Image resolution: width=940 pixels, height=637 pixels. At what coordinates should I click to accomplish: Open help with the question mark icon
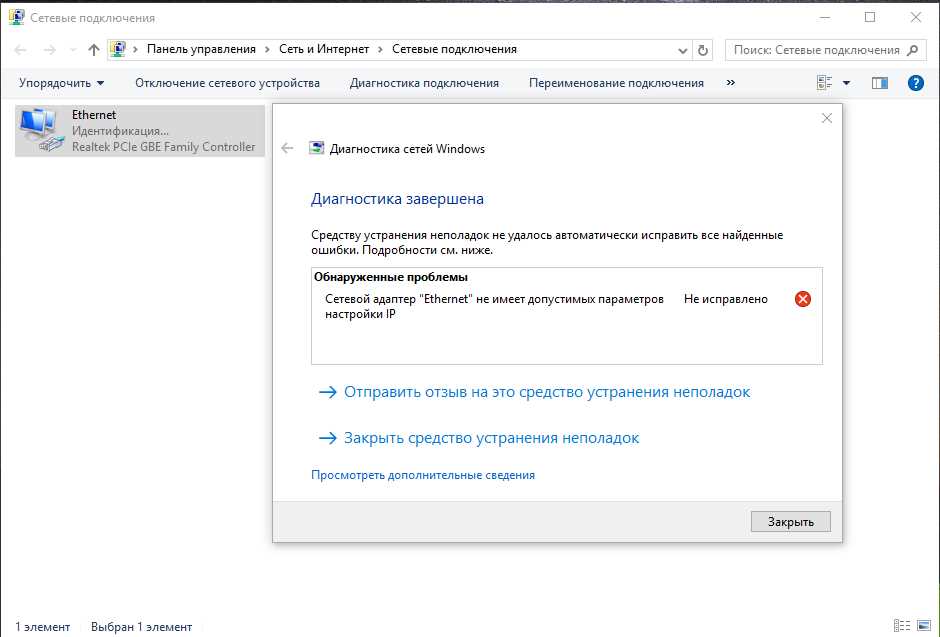pos(915,83)
